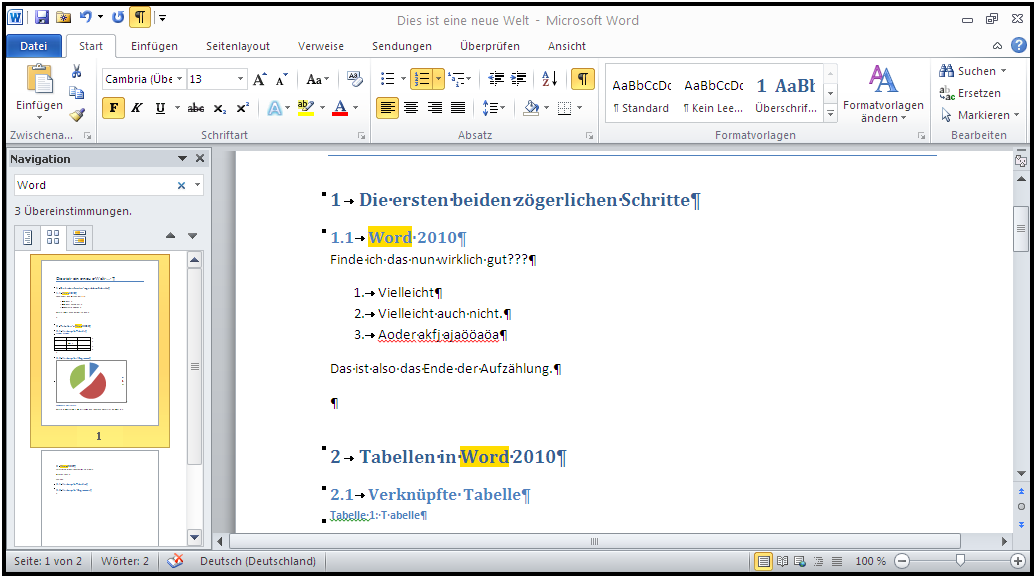Click the Markieren button
Viewport: 1036px width, 578px height.
[980, 115]
